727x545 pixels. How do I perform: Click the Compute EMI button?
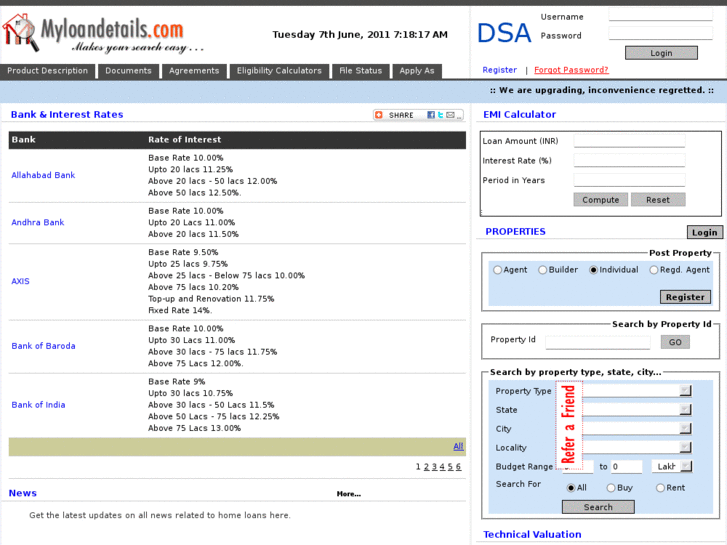tap(600, 200)
